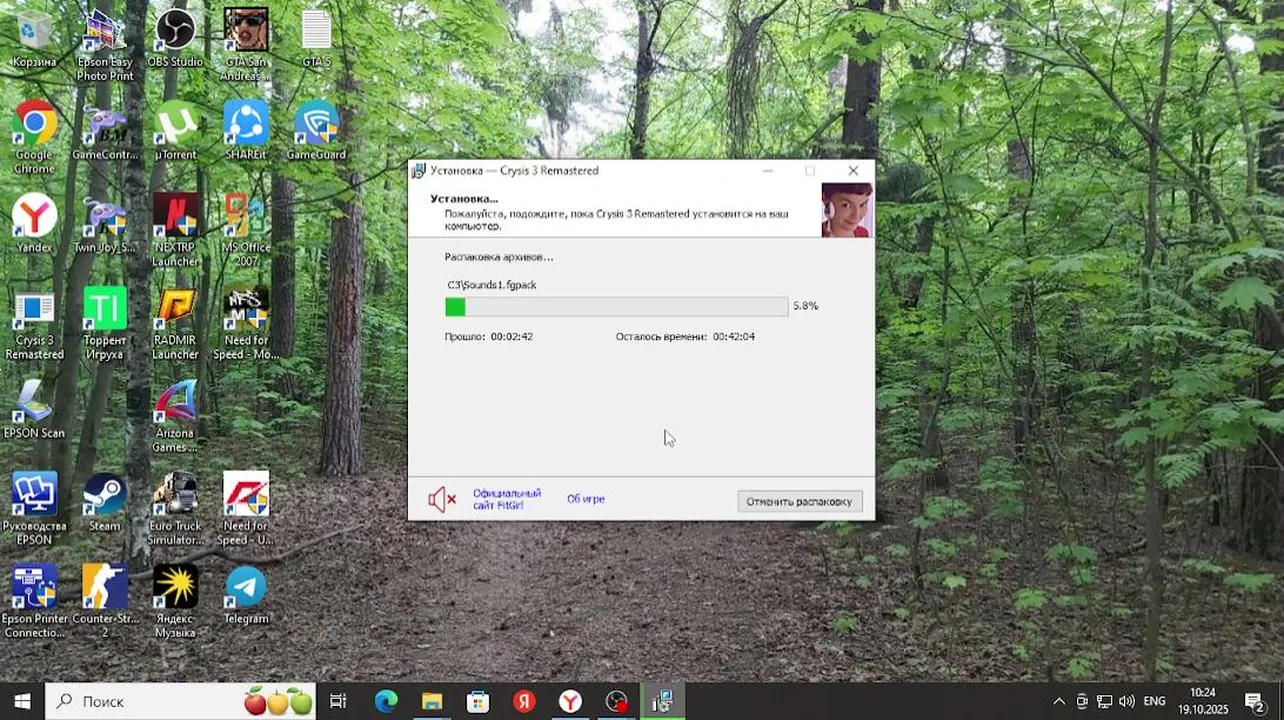Launch Telegram from desktop
This screenshot has width=1284, height=720.
246,595
